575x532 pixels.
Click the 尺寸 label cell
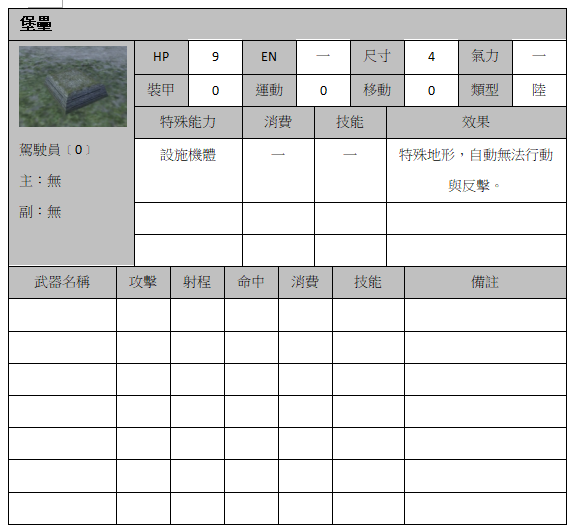coord(377,57)
